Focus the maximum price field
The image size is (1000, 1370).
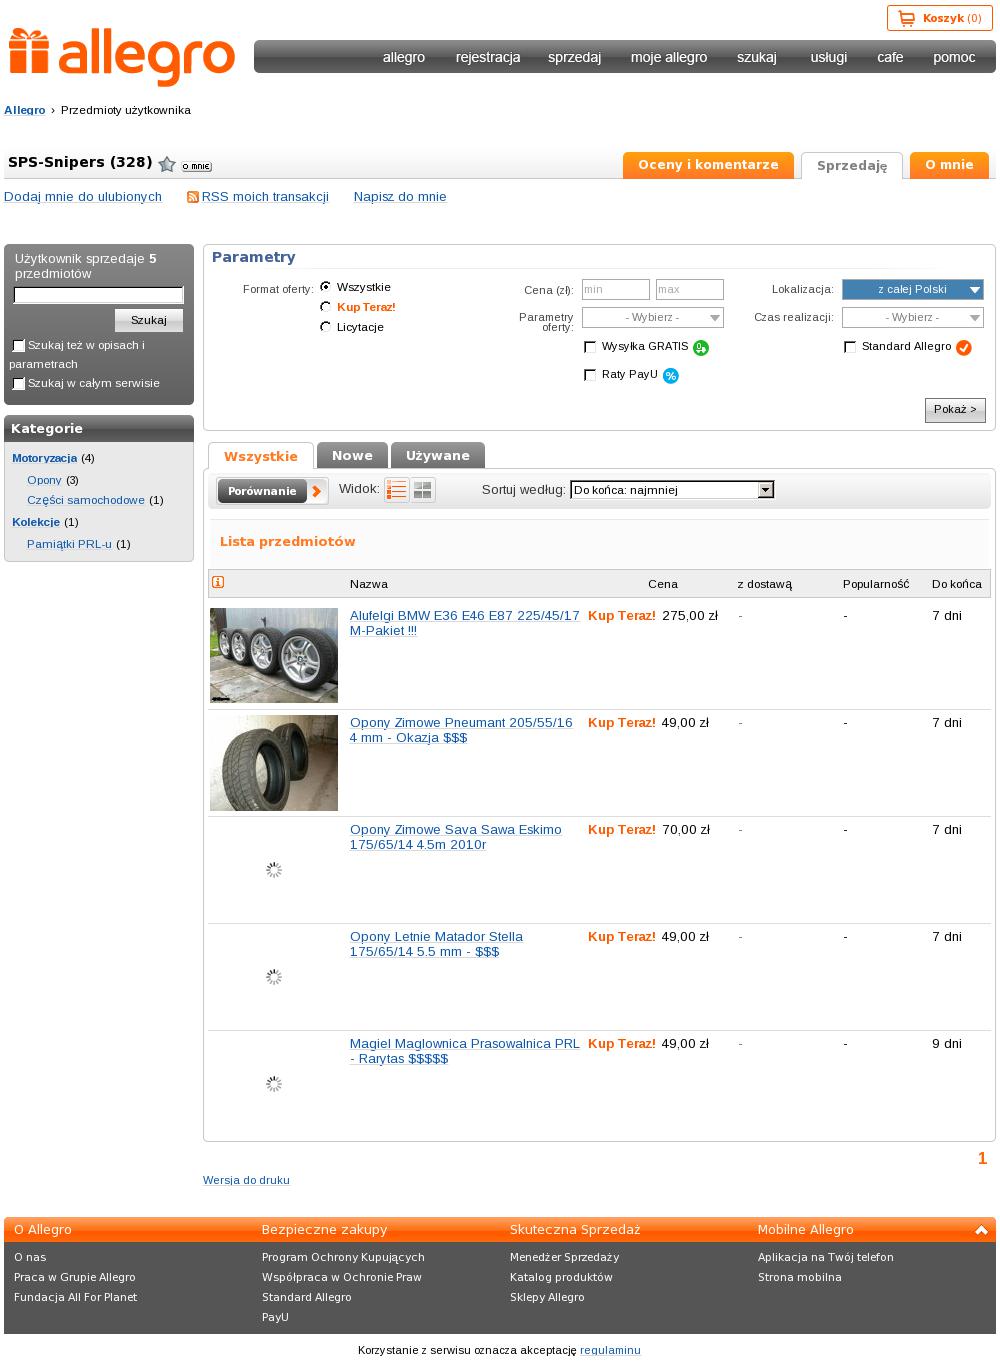(x=690, y=290)
